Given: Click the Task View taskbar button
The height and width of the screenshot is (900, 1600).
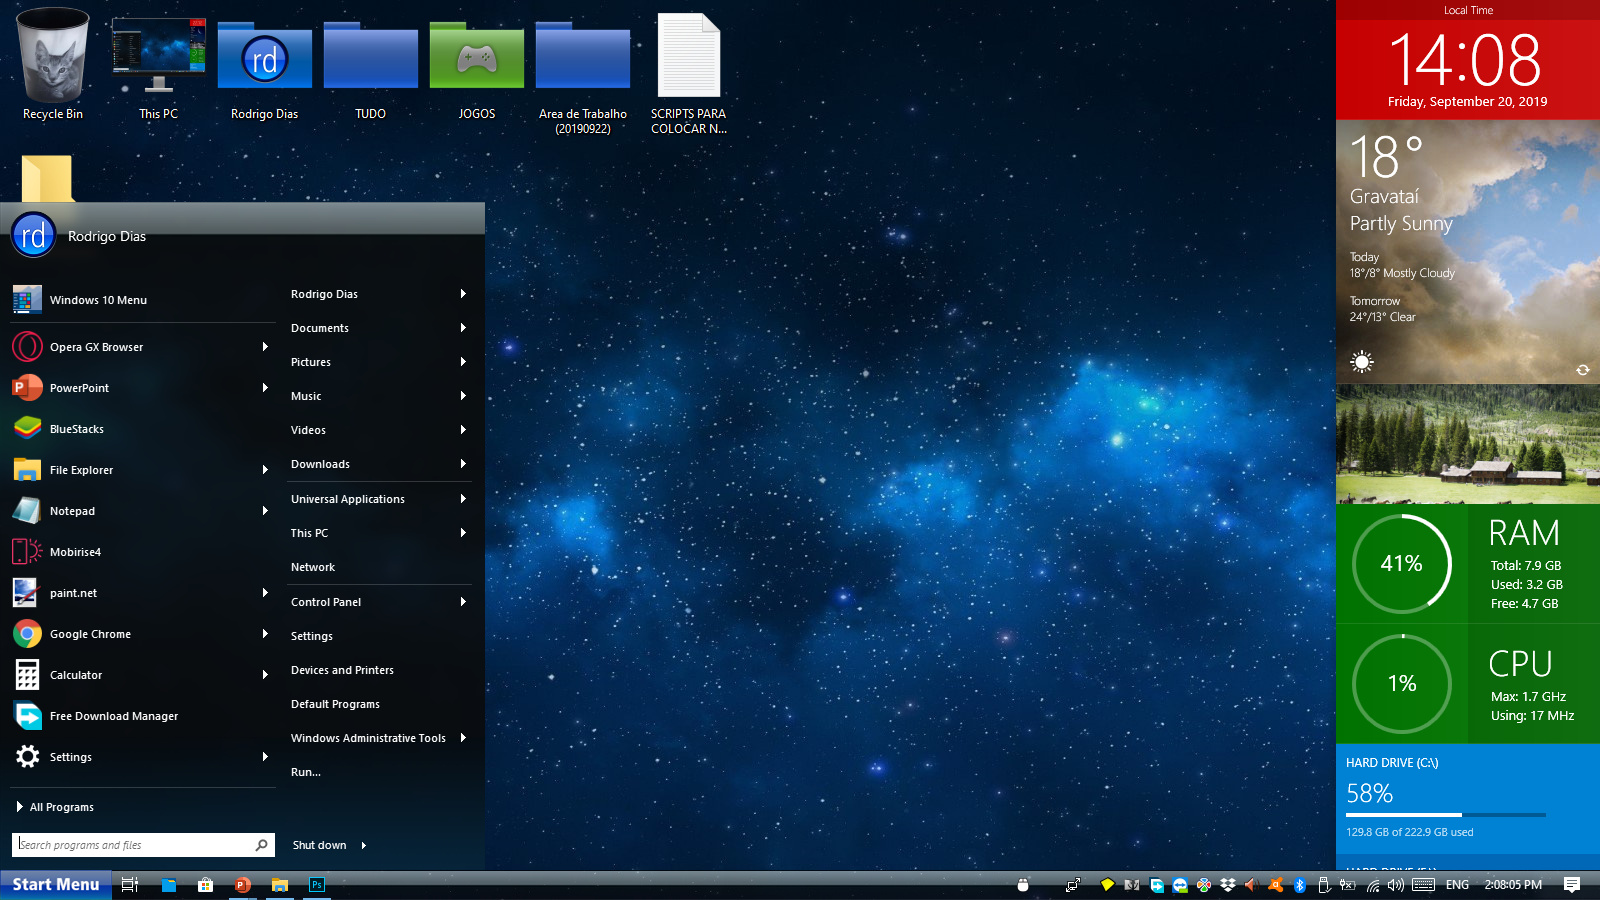Looking at the screenshot, I should 129,885.
